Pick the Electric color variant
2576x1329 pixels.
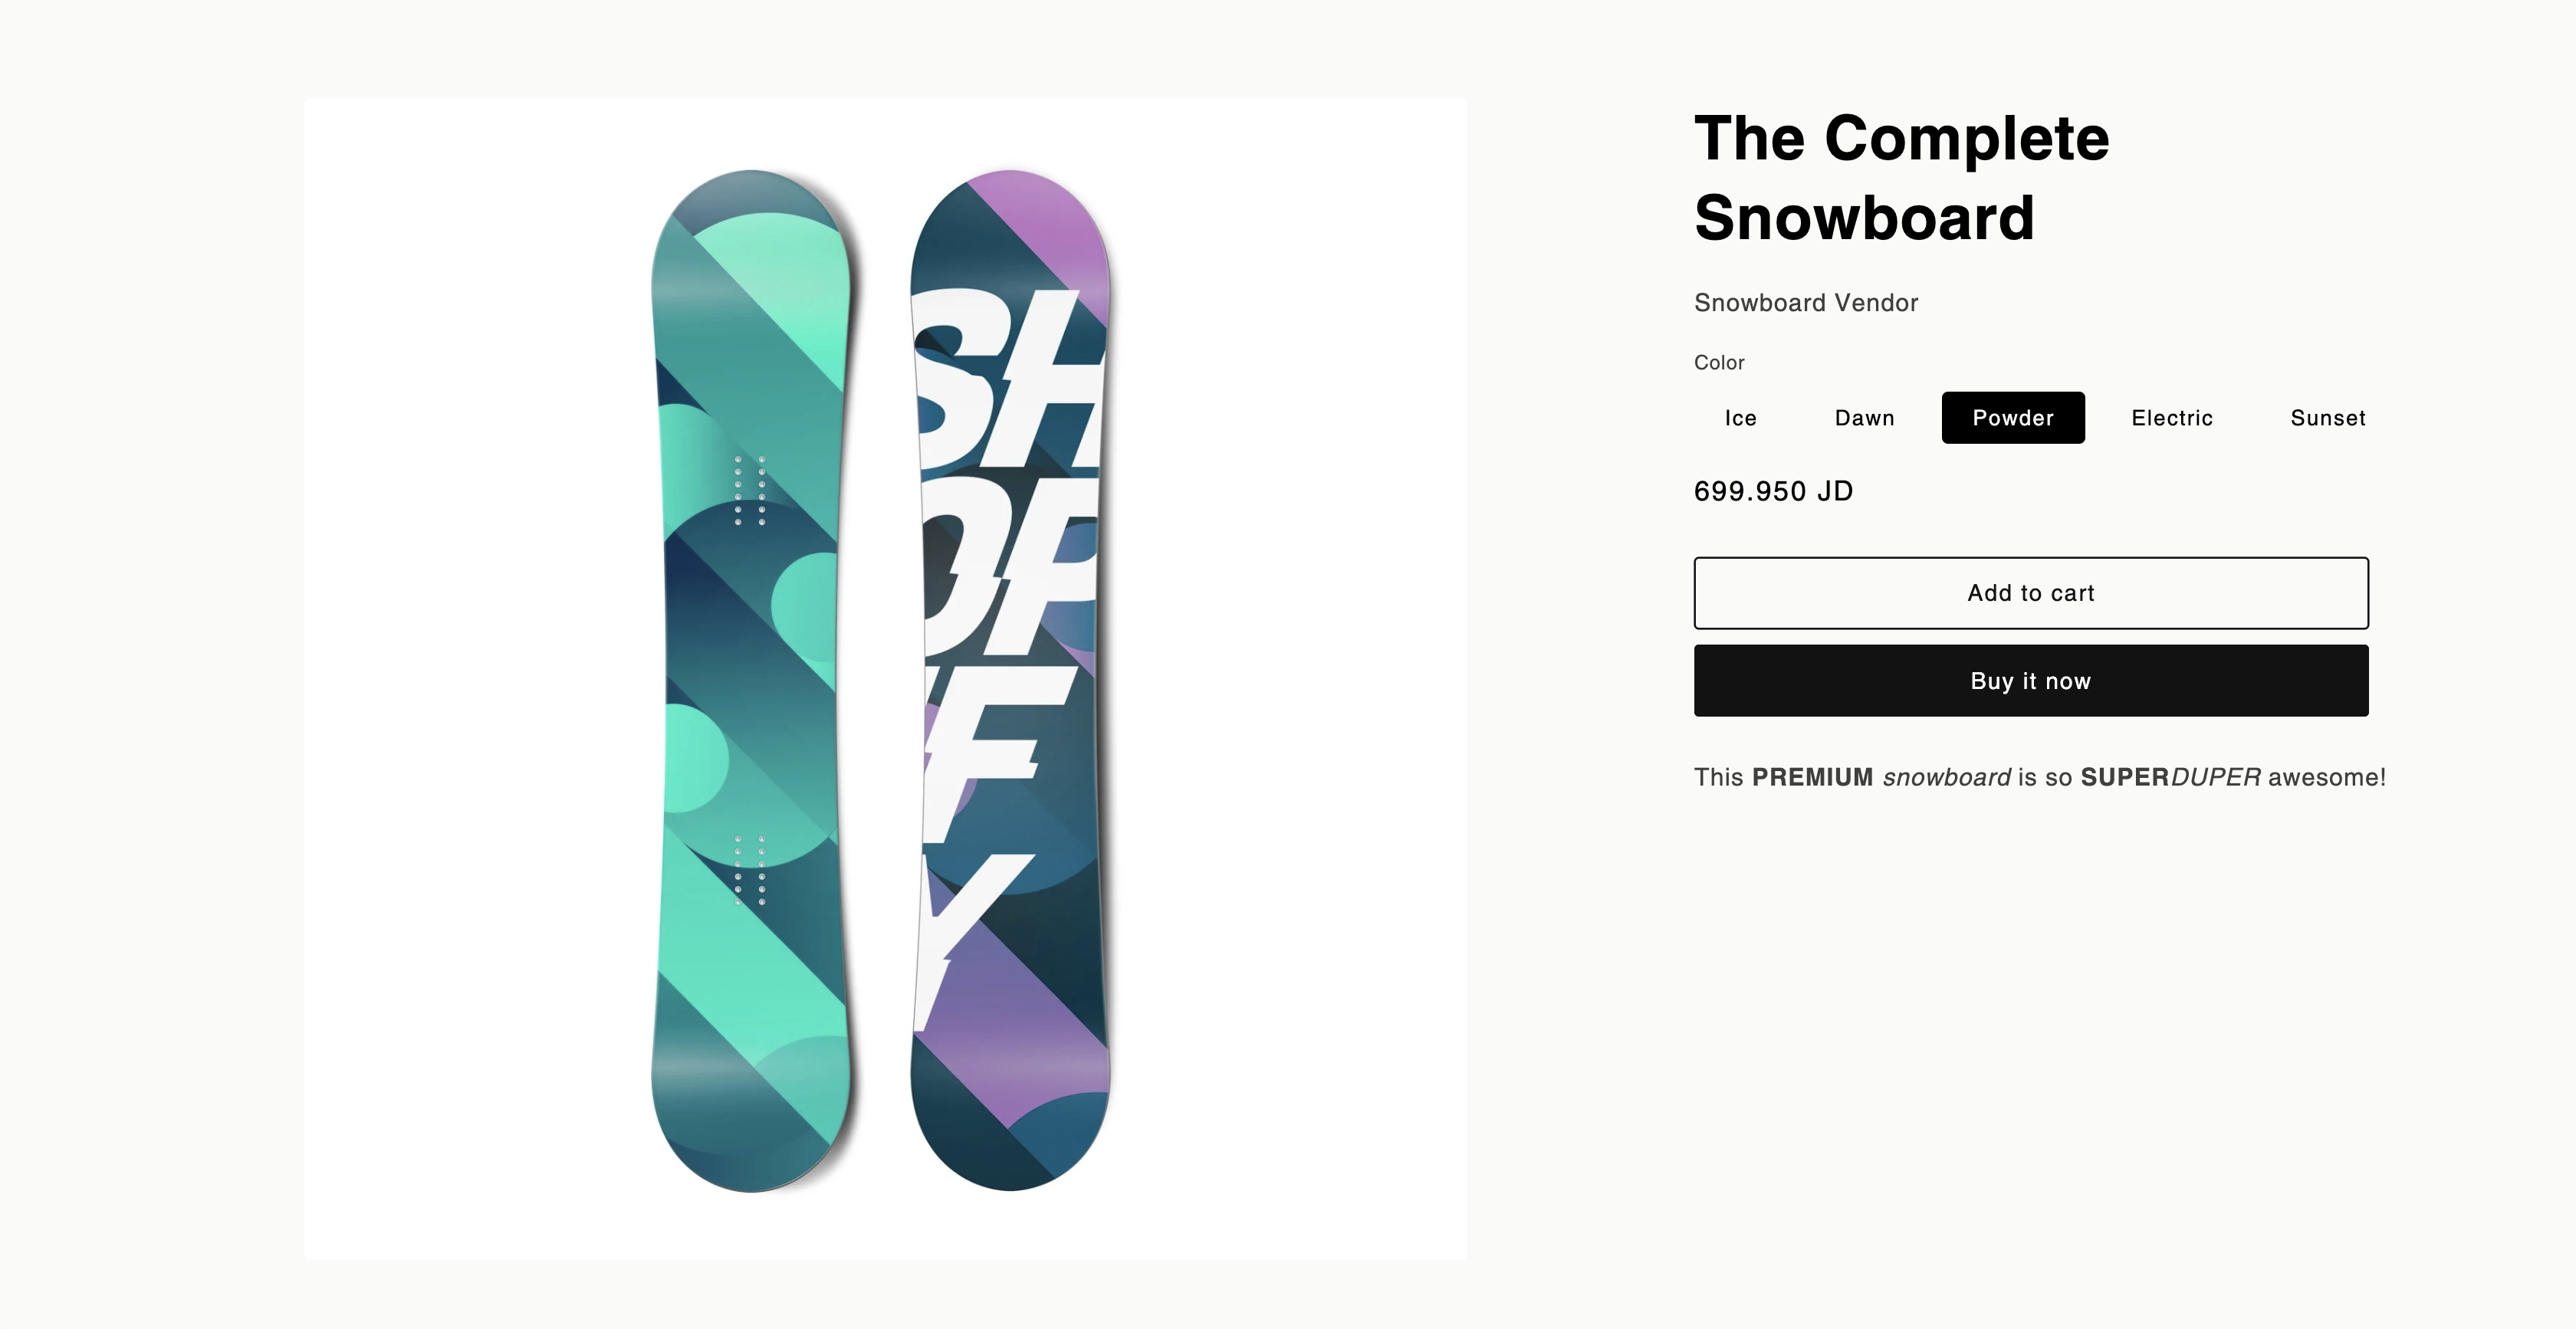2171,418
